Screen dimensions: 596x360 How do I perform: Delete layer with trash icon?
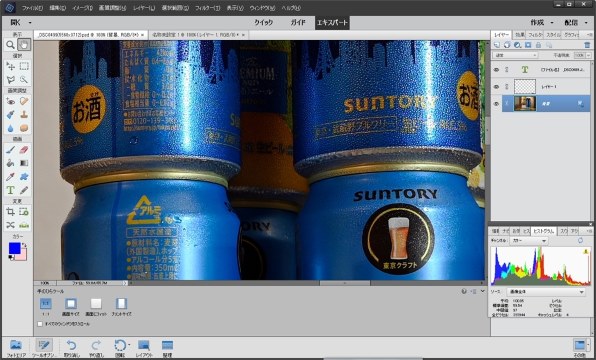pyautogui.click(x=587, y=45)
